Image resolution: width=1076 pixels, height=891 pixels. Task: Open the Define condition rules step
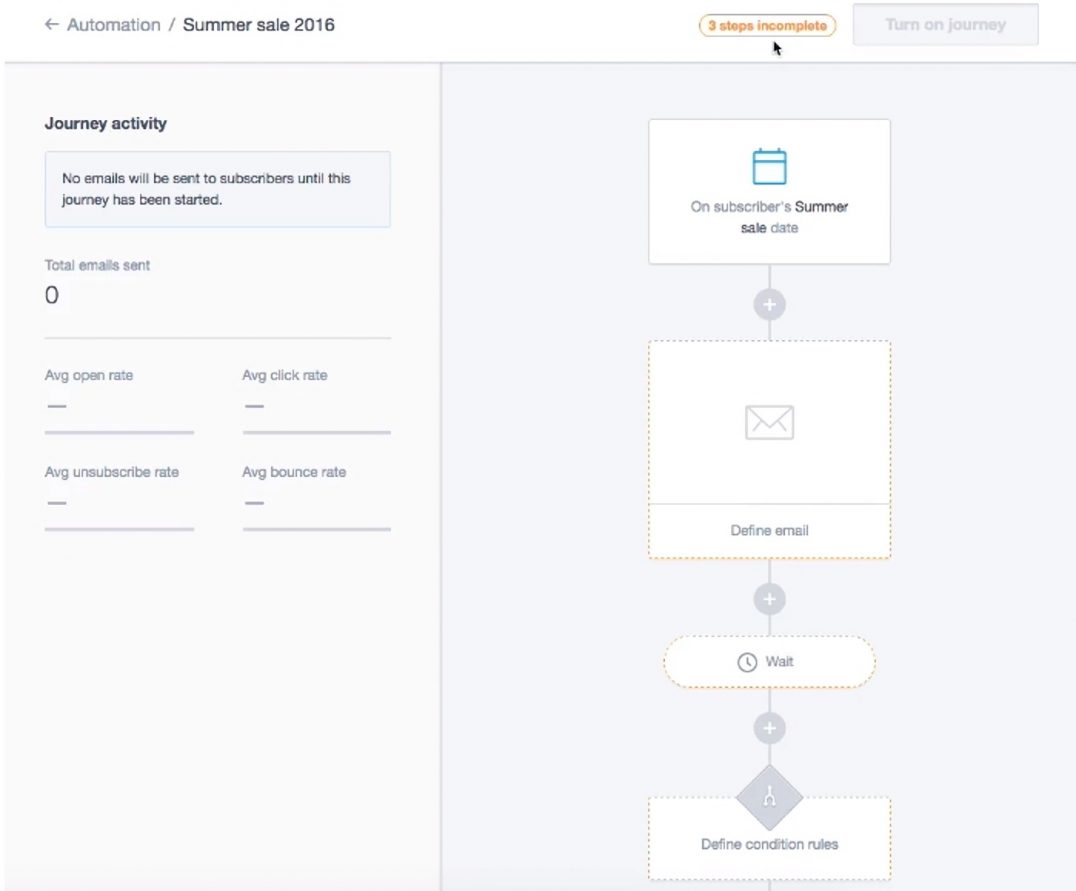768,843
